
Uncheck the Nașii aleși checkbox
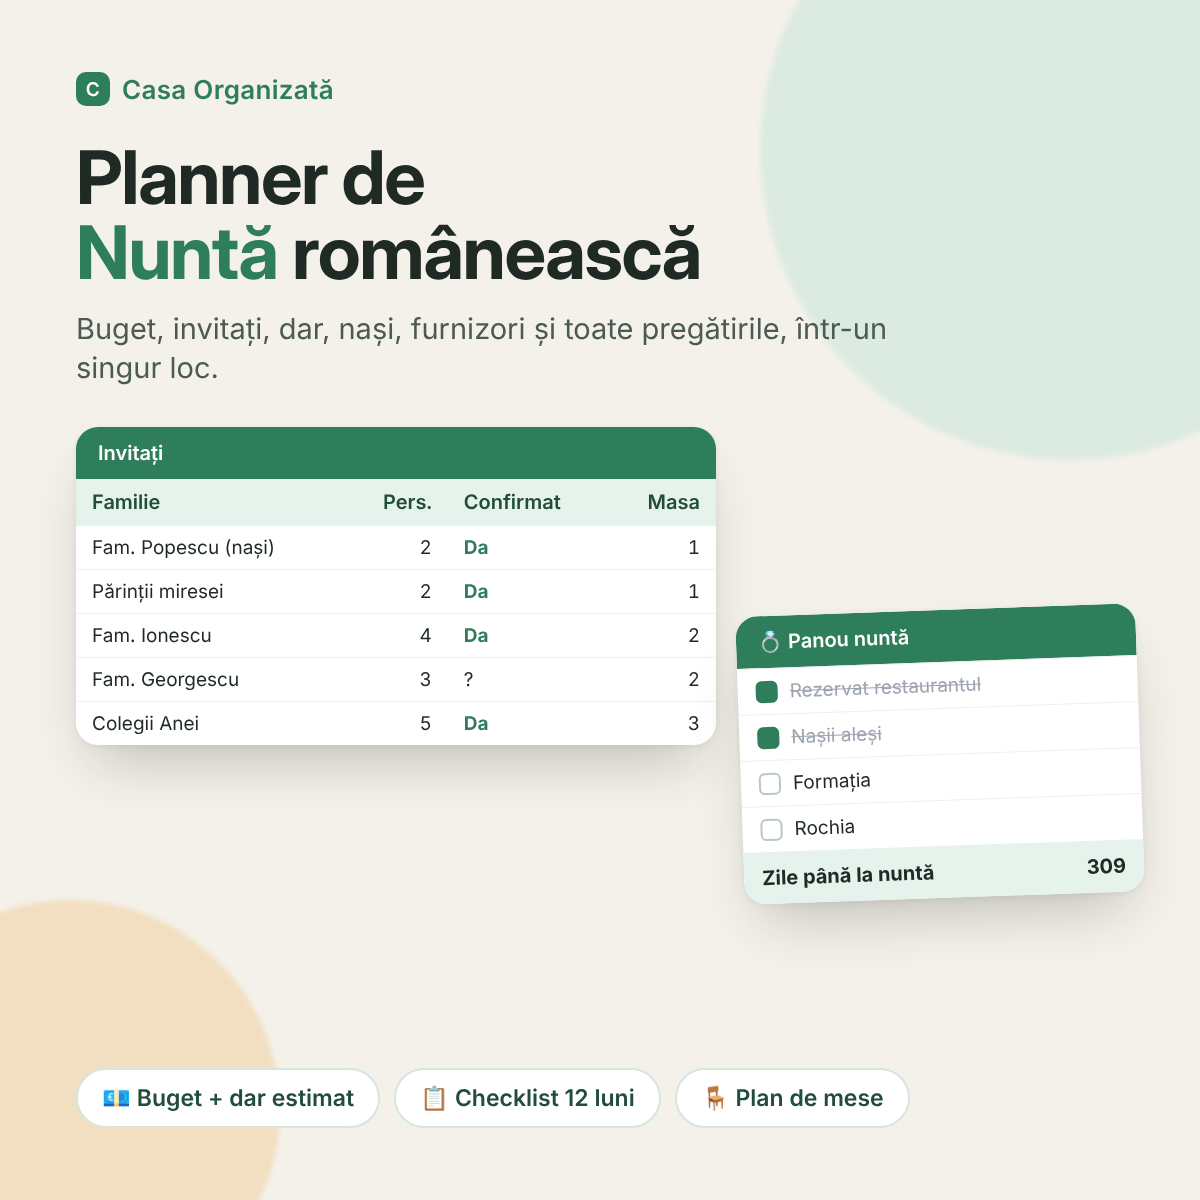768,738
